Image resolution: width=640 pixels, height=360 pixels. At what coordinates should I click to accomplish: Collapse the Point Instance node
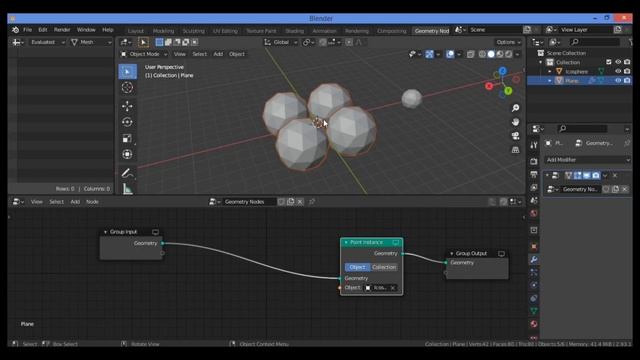click(x=346, y=242)
